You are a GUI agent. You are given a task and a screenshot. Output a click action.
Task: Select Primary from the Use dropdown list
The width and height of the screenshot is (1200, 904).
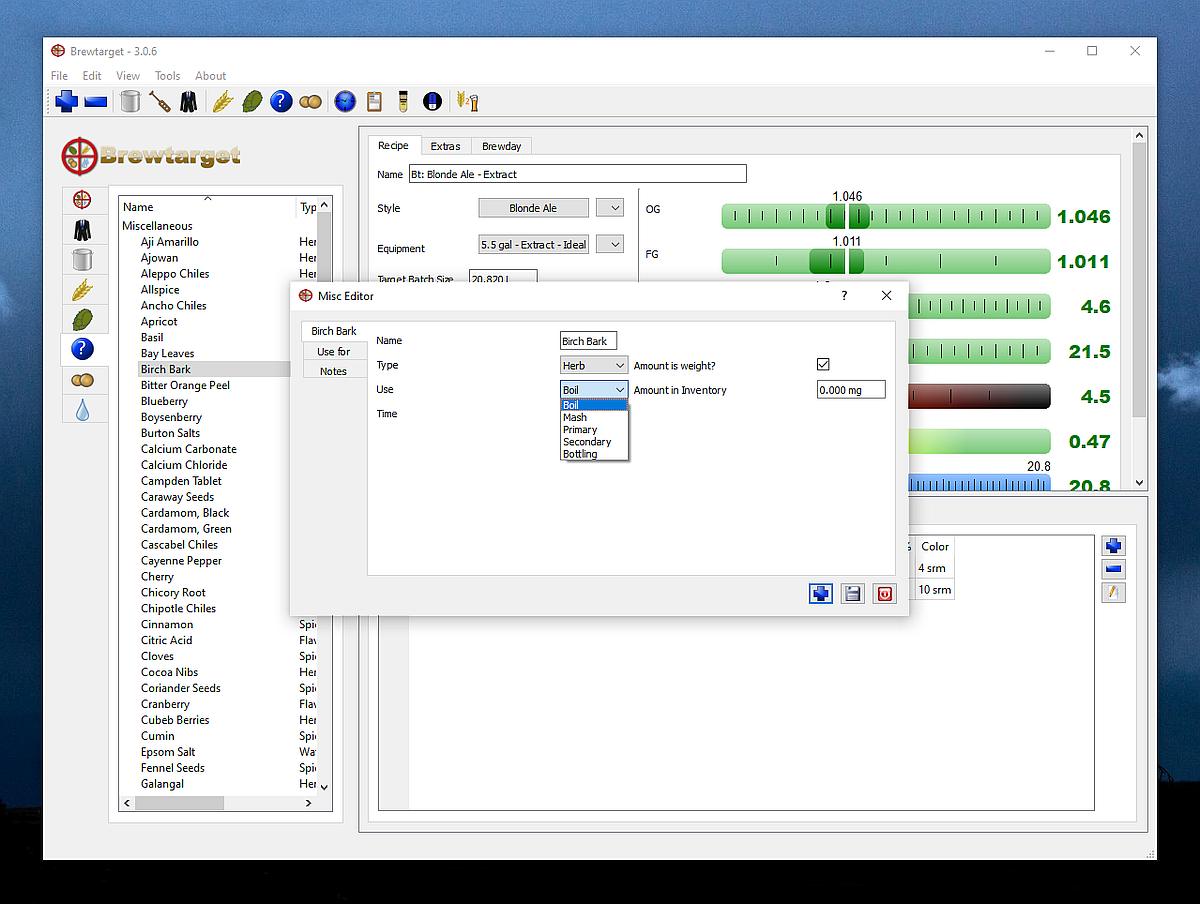[594, 429]
